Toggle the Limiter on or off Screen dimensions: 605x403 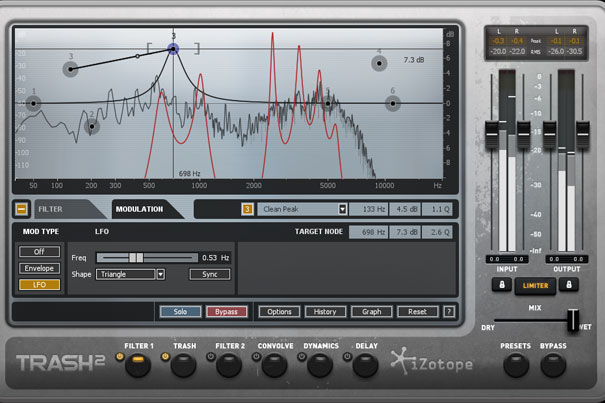point(535,286)
